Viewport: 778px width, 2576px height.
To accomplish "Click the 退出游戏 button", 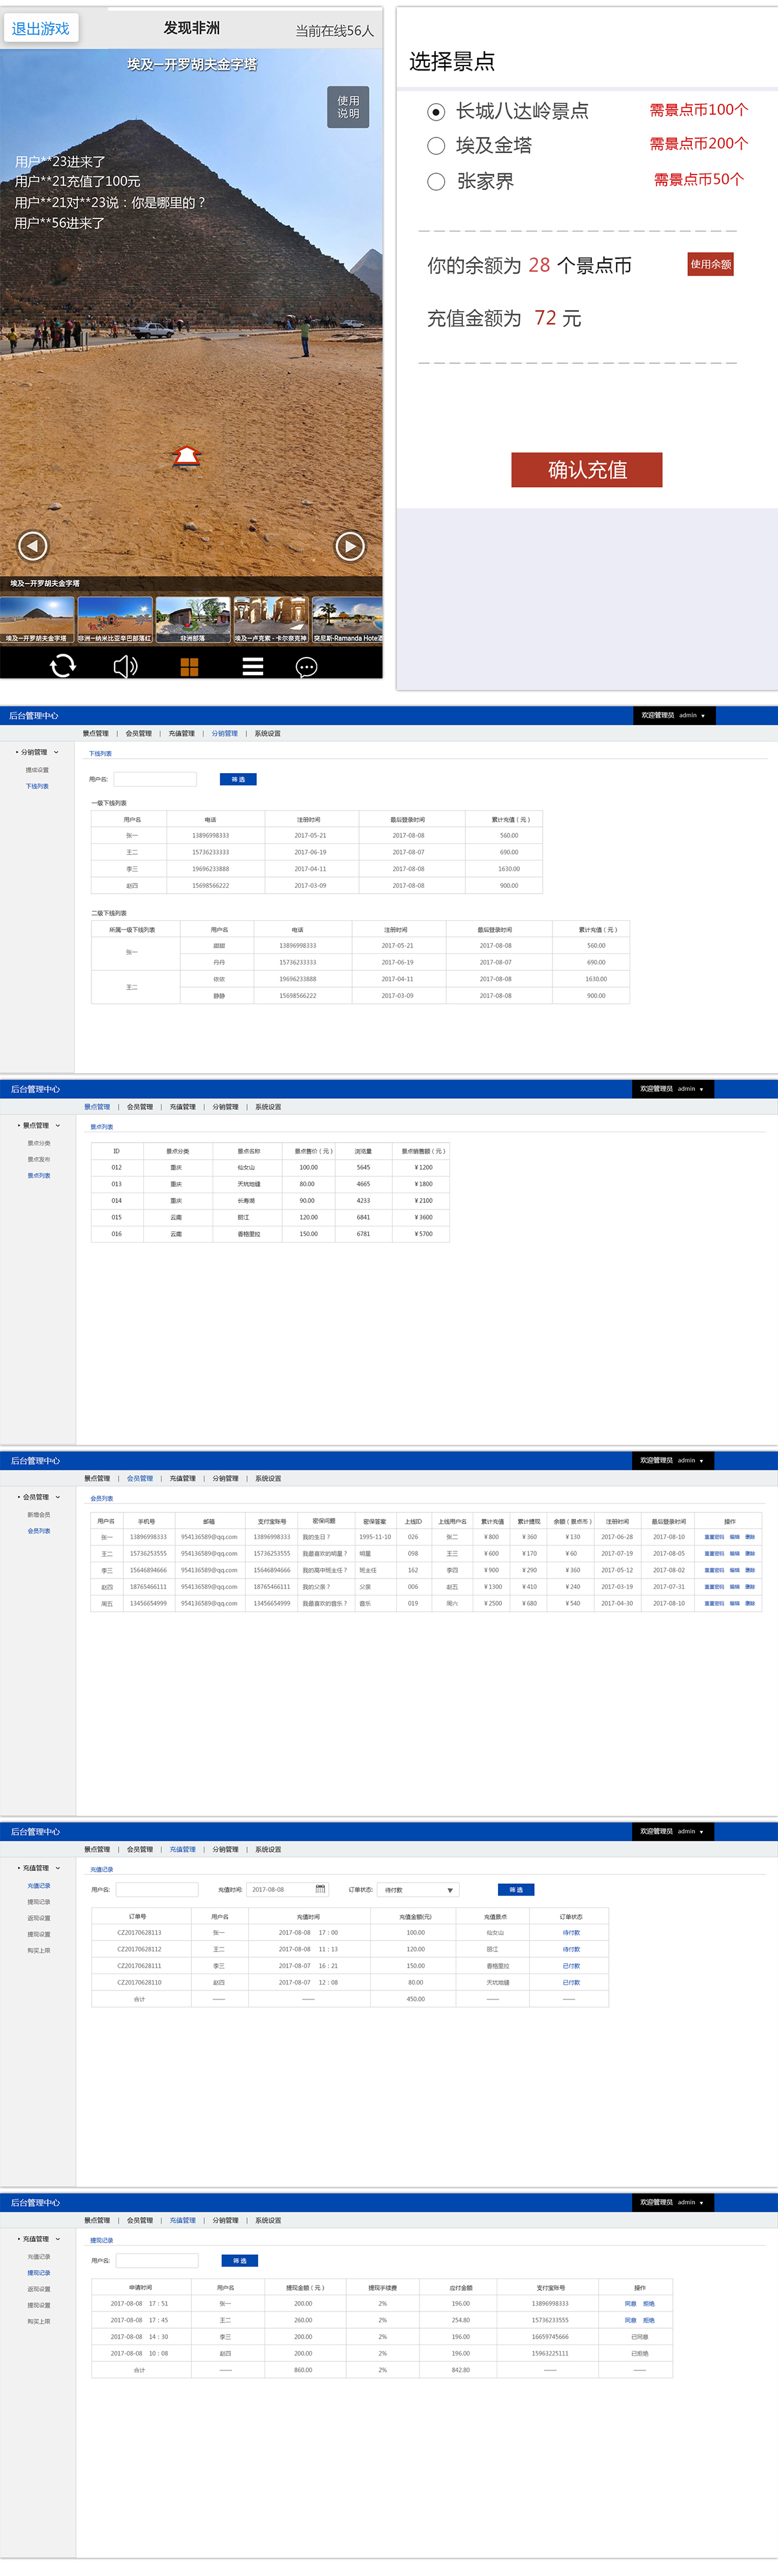I will (41, 29).
